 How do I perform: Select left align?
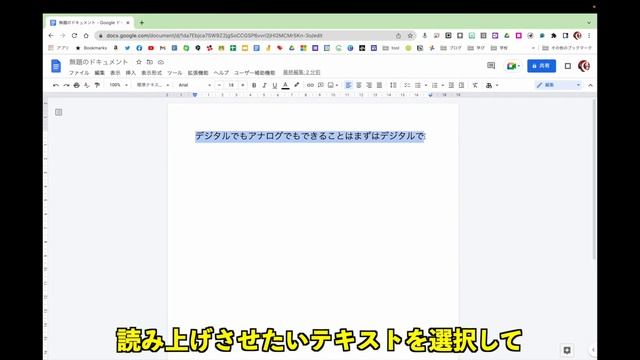(x=348, y=85)
